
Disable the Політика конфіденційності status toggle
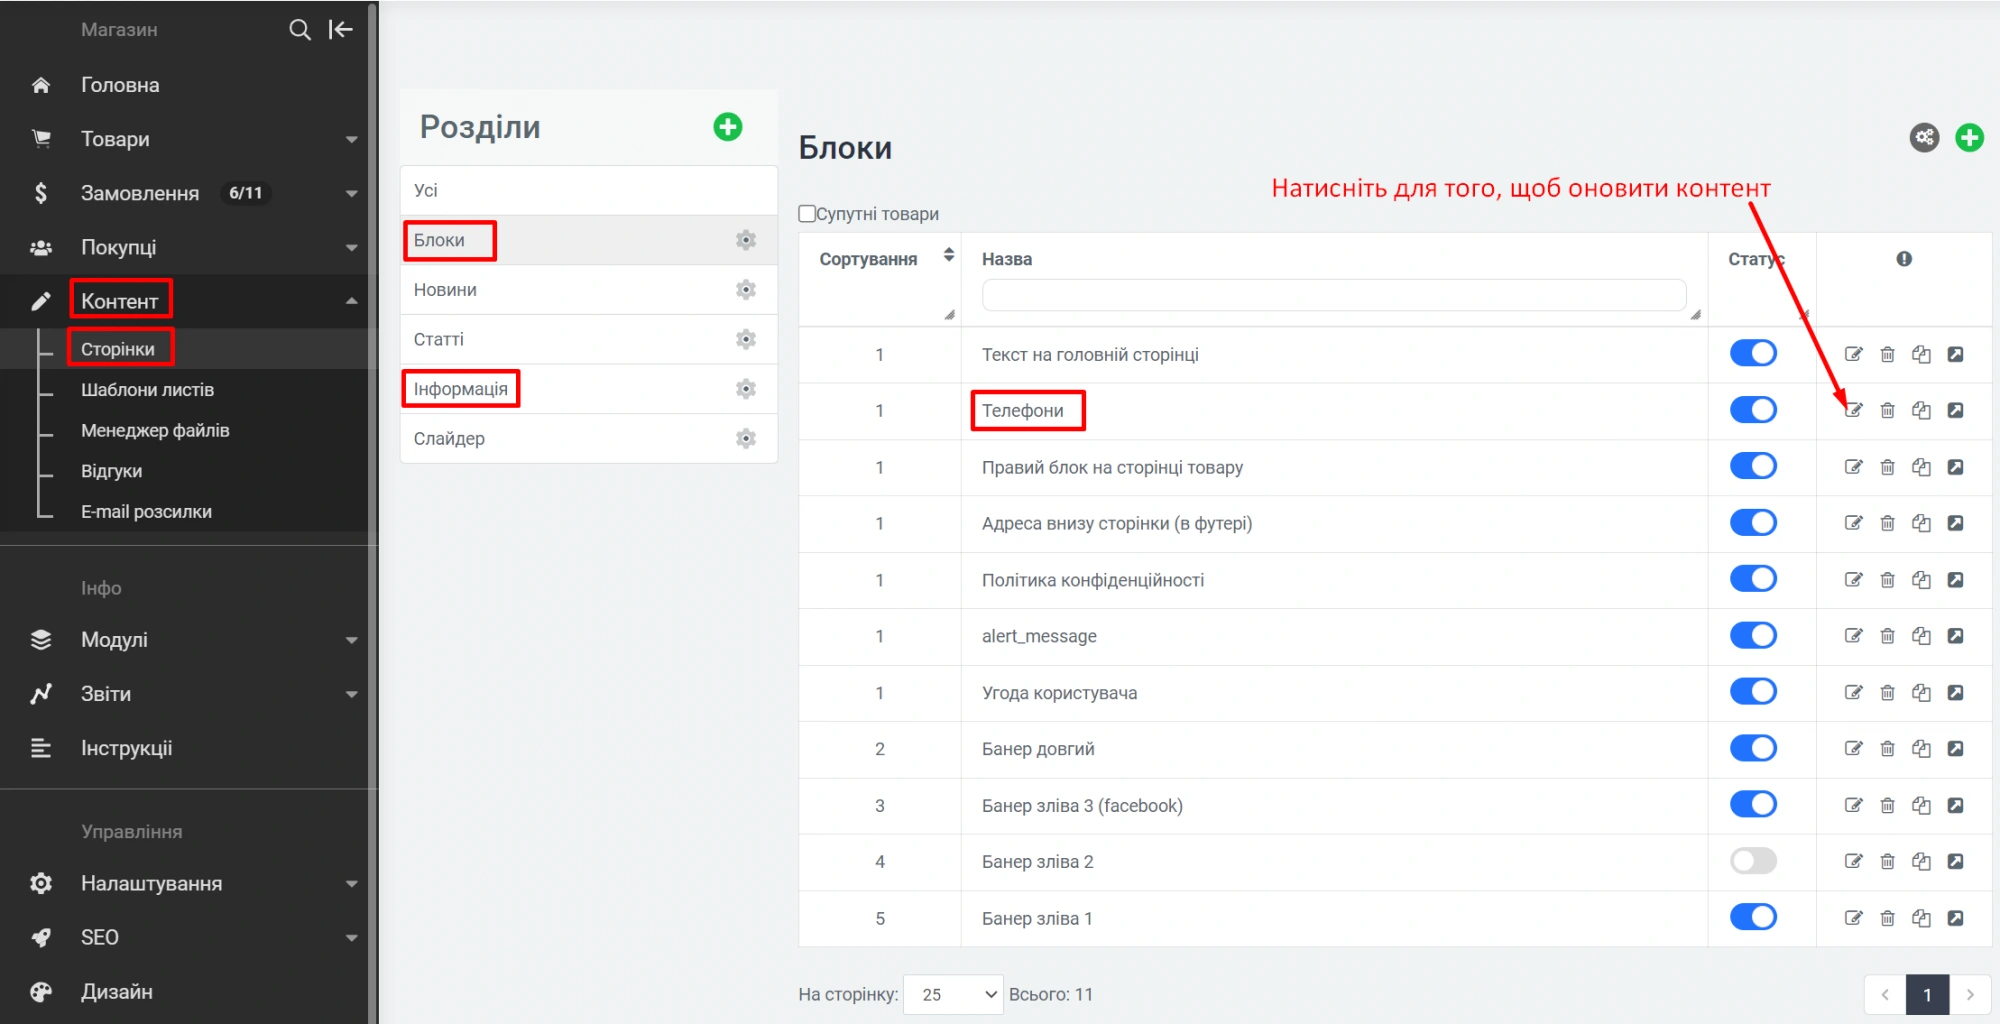click(x=1753, y=579)
